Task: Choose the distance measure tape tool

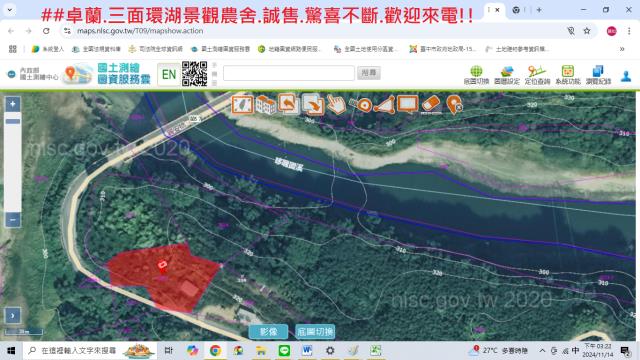Action: point(361,105)
